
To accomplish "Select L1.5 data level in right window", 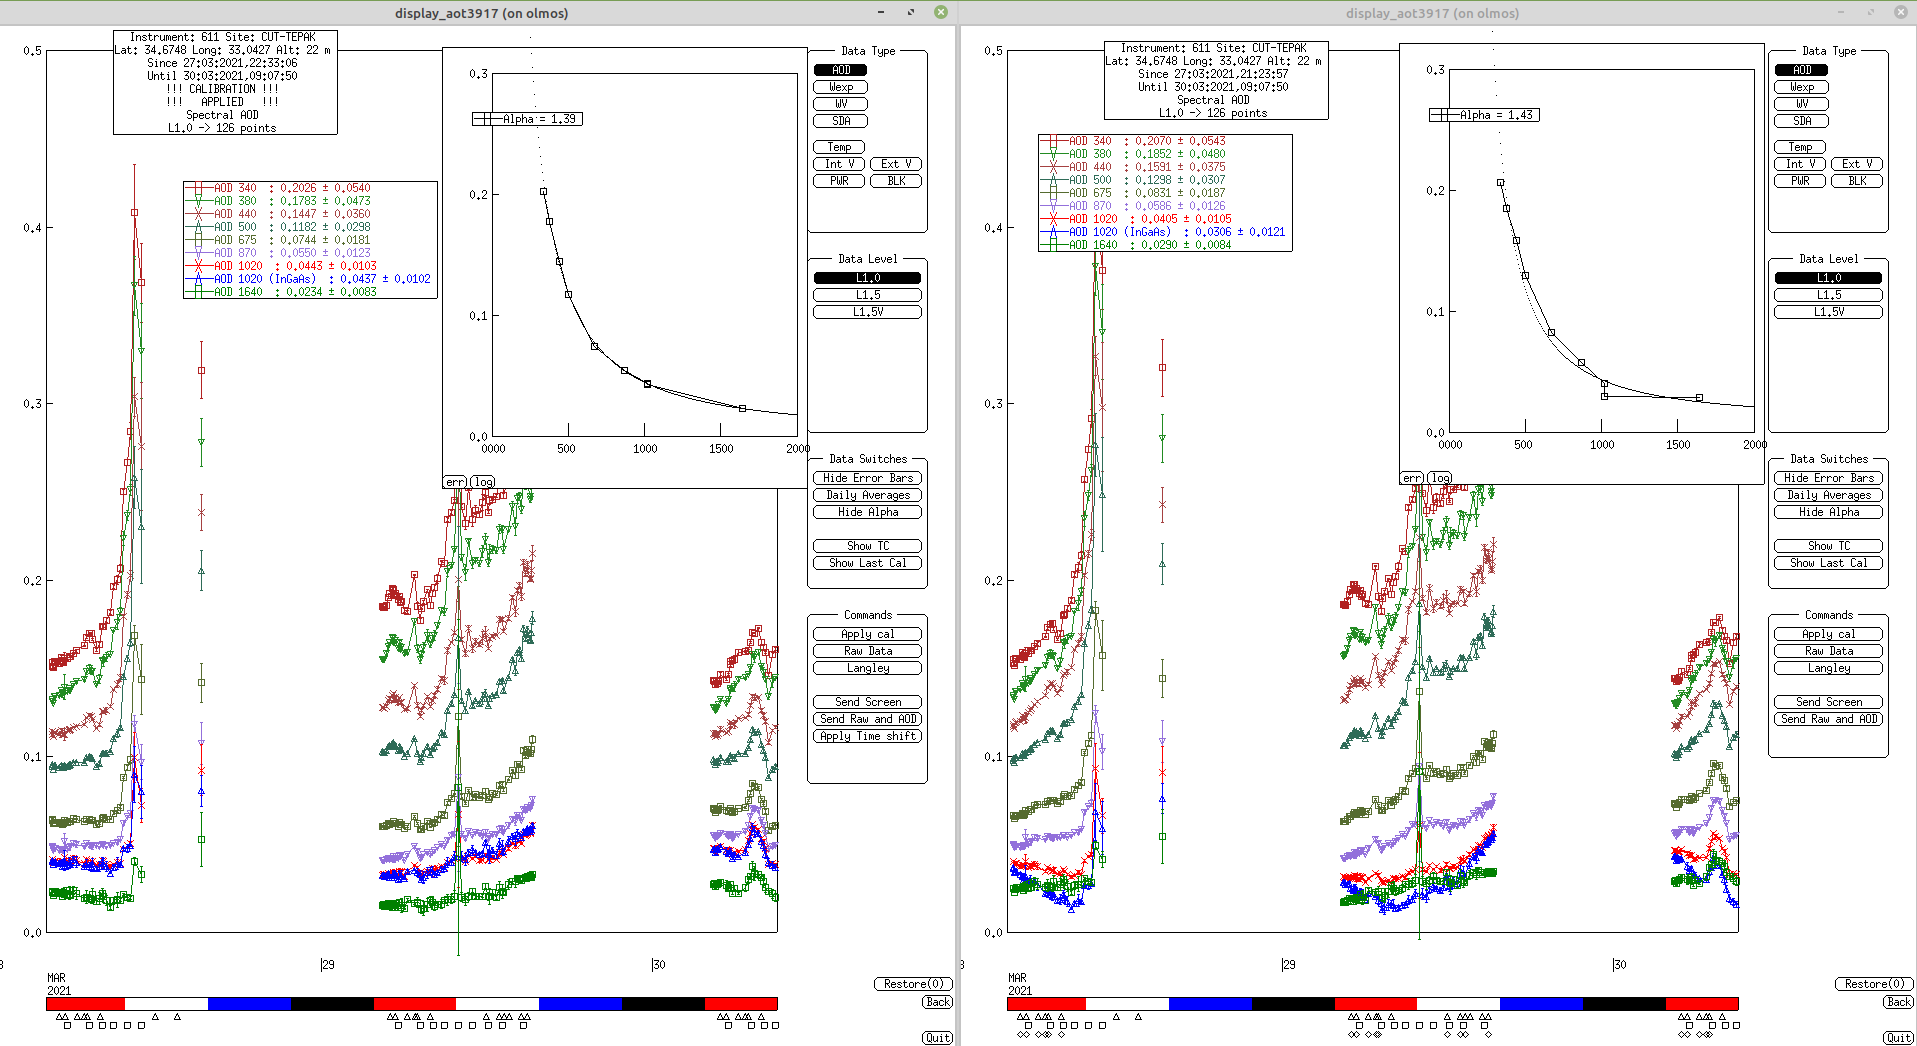I will (1828, 295).
